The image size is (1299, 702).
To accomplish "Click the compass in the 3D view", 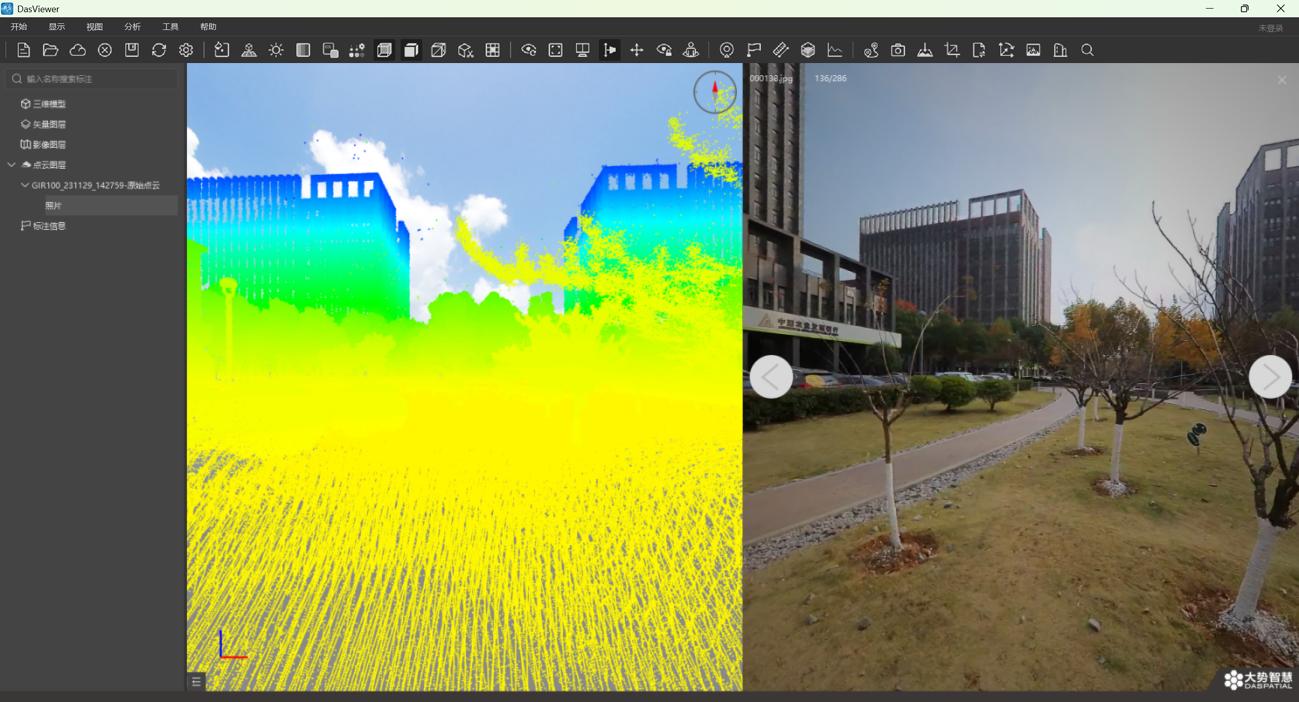I will (x=715, y=92).
